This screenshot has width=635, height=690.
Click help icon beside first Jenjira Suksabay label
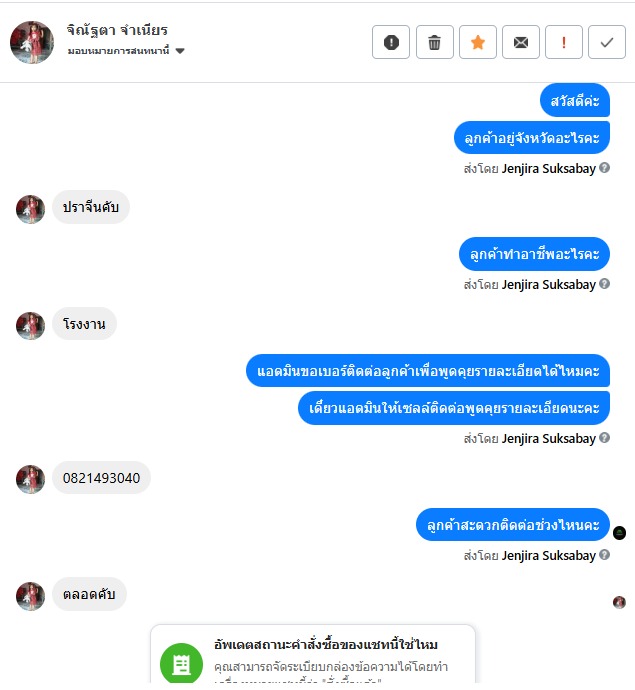(605, 168)
